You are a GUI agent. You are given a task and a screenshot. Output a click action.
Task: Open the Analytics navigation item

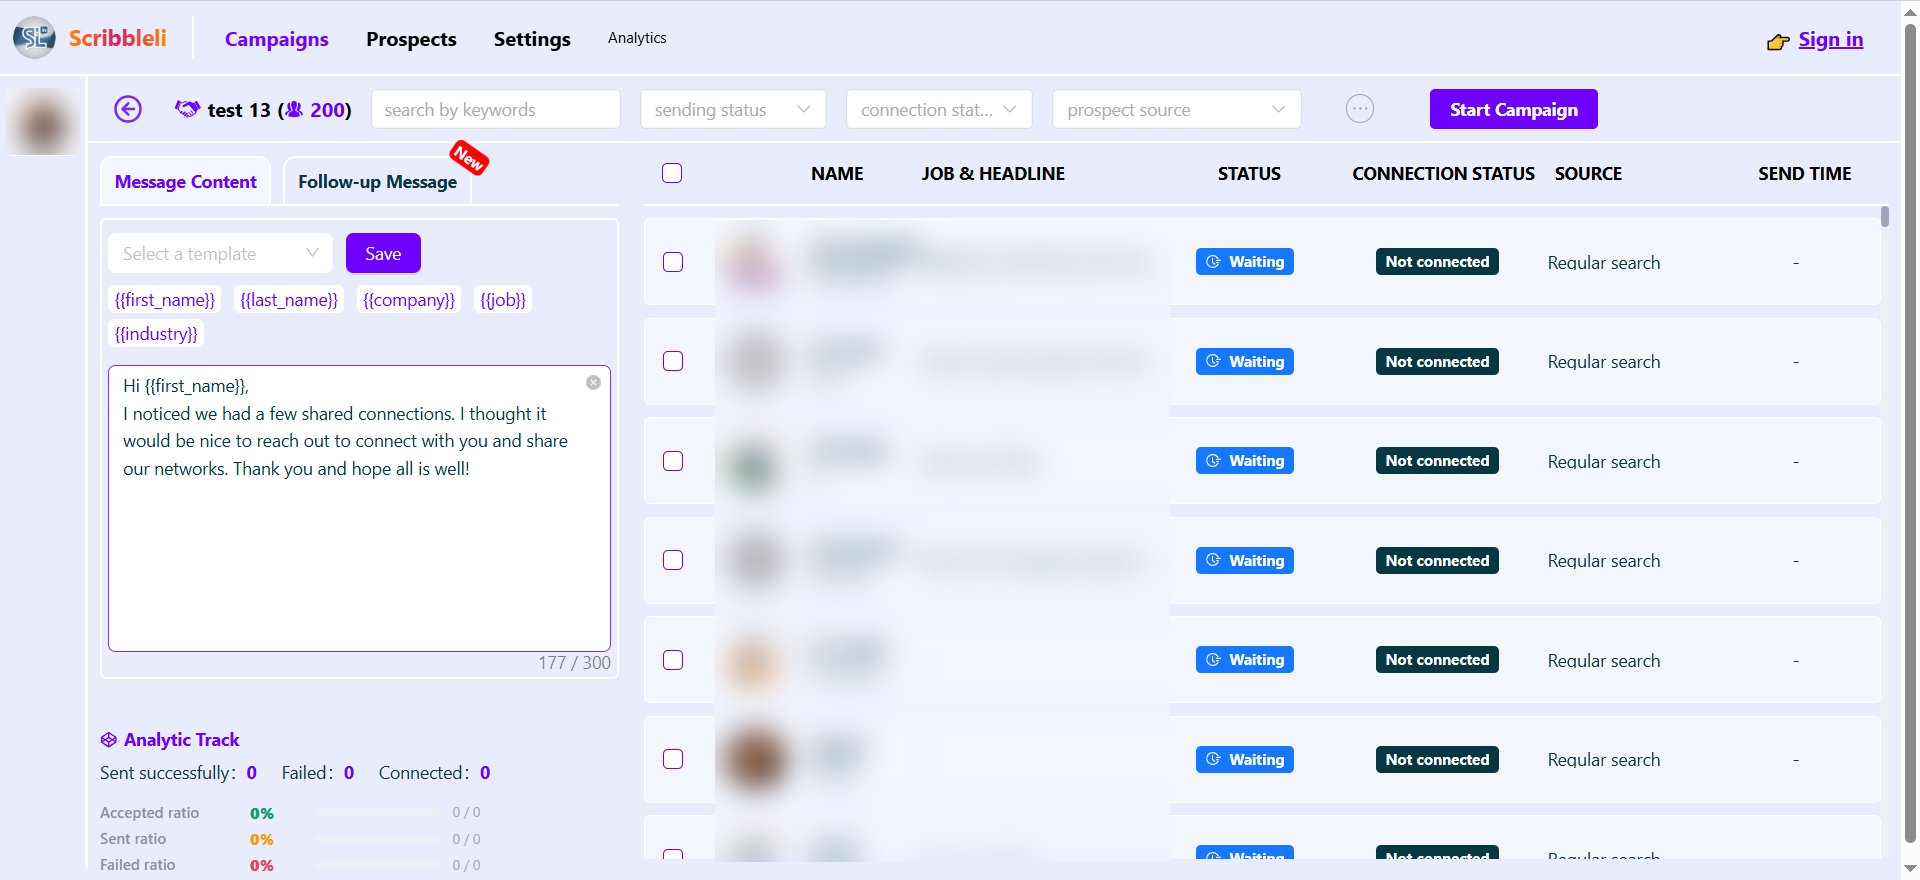pyautogui.click(x=637, y=38)
